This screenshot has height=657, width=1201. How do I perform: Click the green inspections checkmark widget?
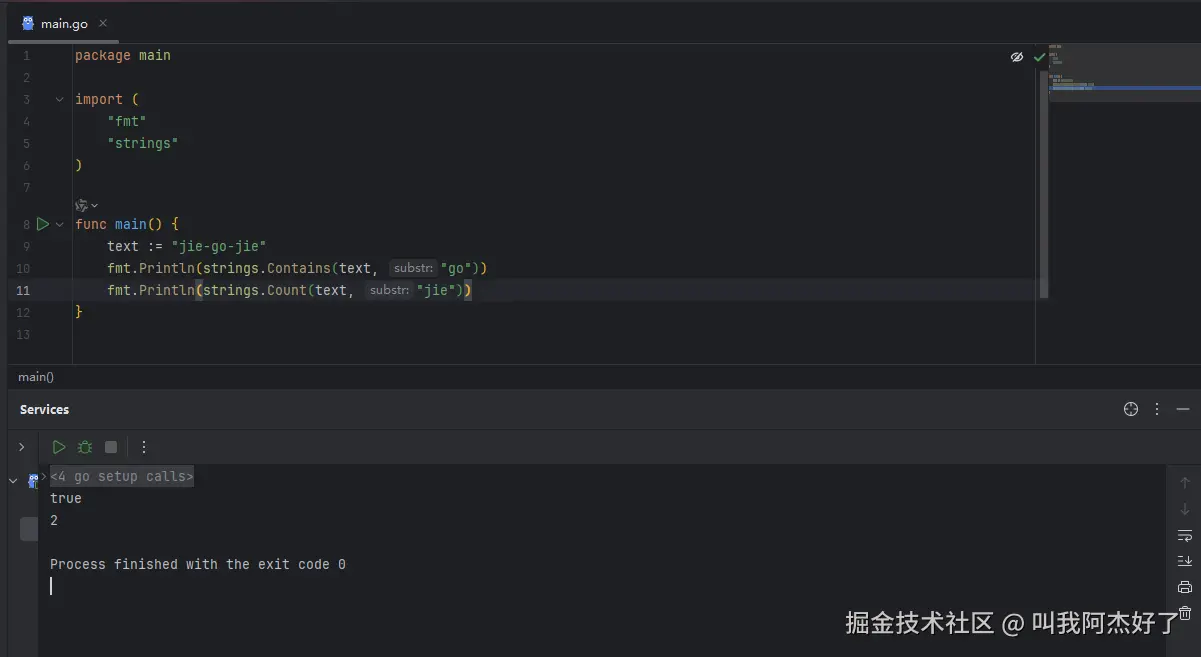click(1039, 57)
